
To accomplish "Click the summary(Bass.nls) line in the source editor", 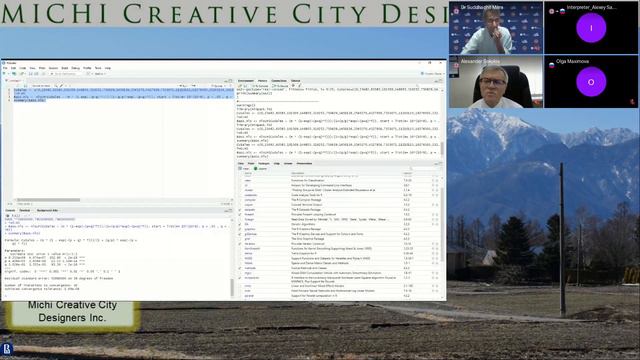I will pyautogui.click(x=29, y=100).
